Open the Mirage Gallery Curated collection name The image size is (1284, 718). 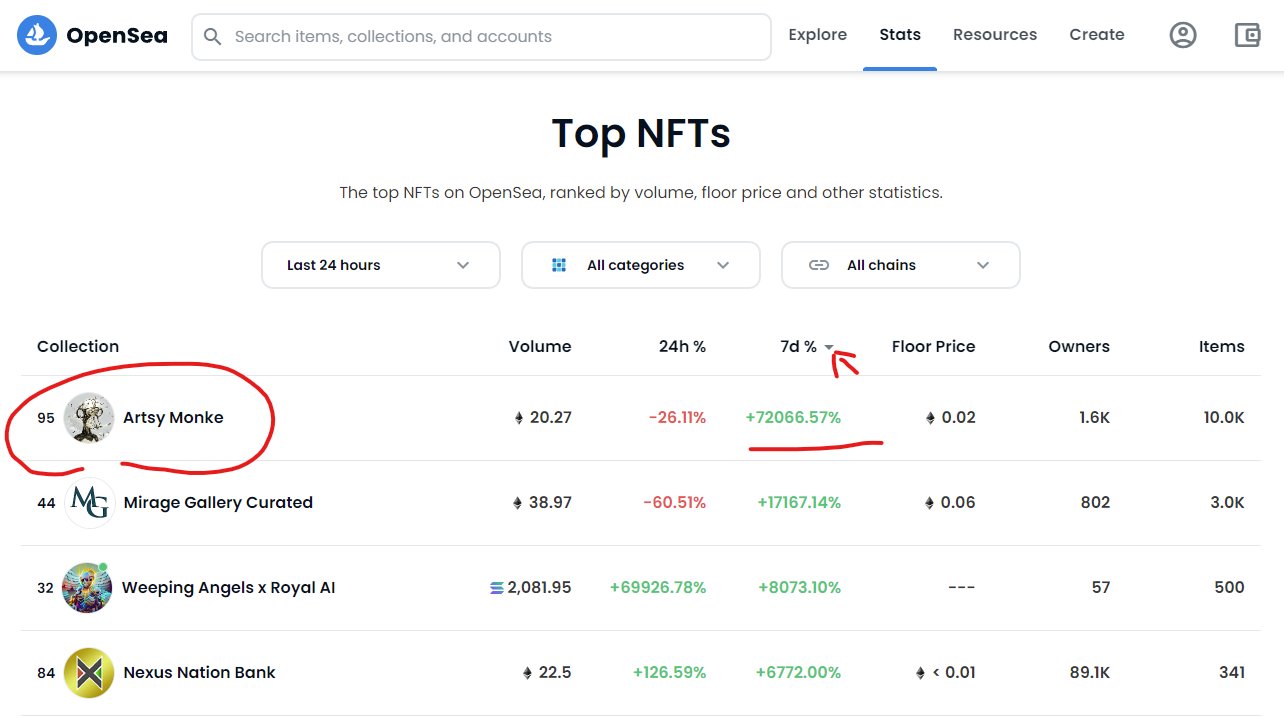pos(218,503)
